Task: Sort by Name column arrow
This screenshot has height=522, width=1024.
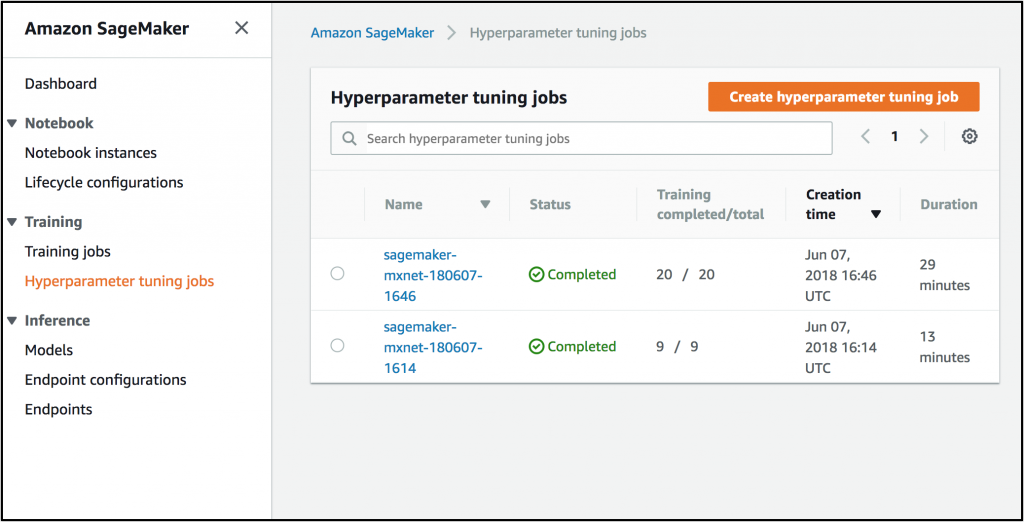Action: coord(485,204)
